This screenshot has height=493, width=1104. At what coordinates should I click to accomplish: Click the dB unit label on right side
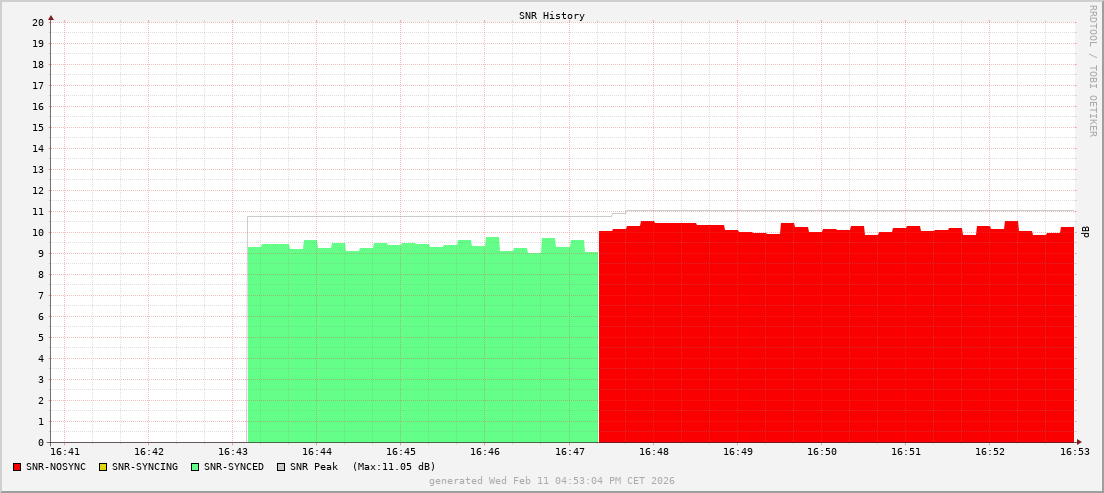click(x=1085, y=232)
